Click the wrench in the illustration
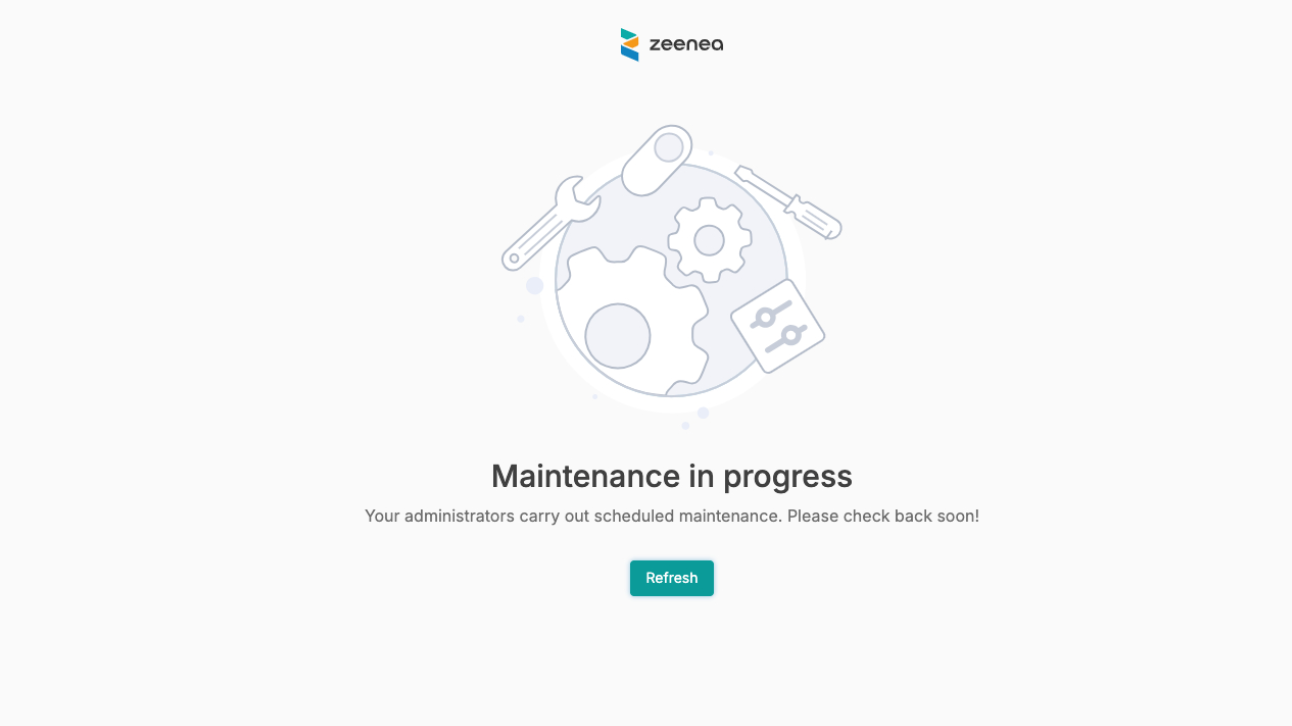The width and height of the screenshot is (1292, 726). [x=549, y=223]
